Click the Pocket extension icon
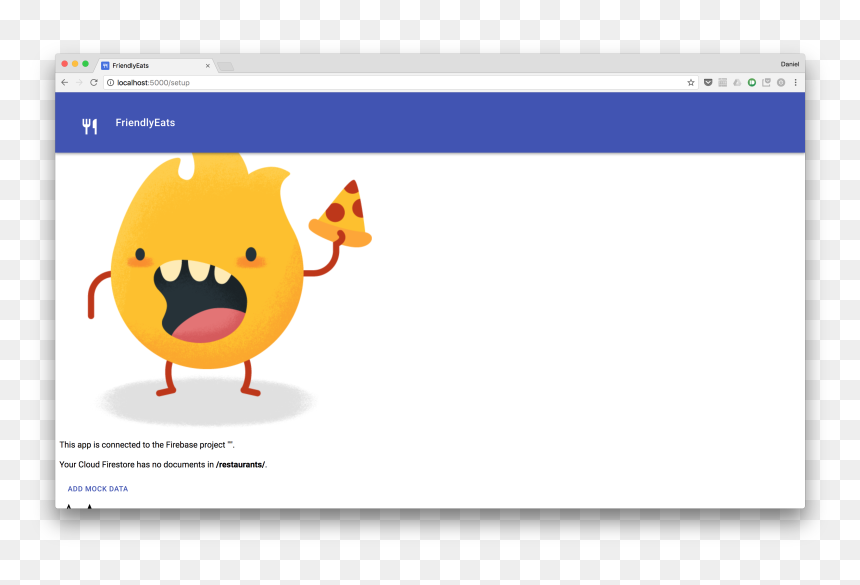 708,82
